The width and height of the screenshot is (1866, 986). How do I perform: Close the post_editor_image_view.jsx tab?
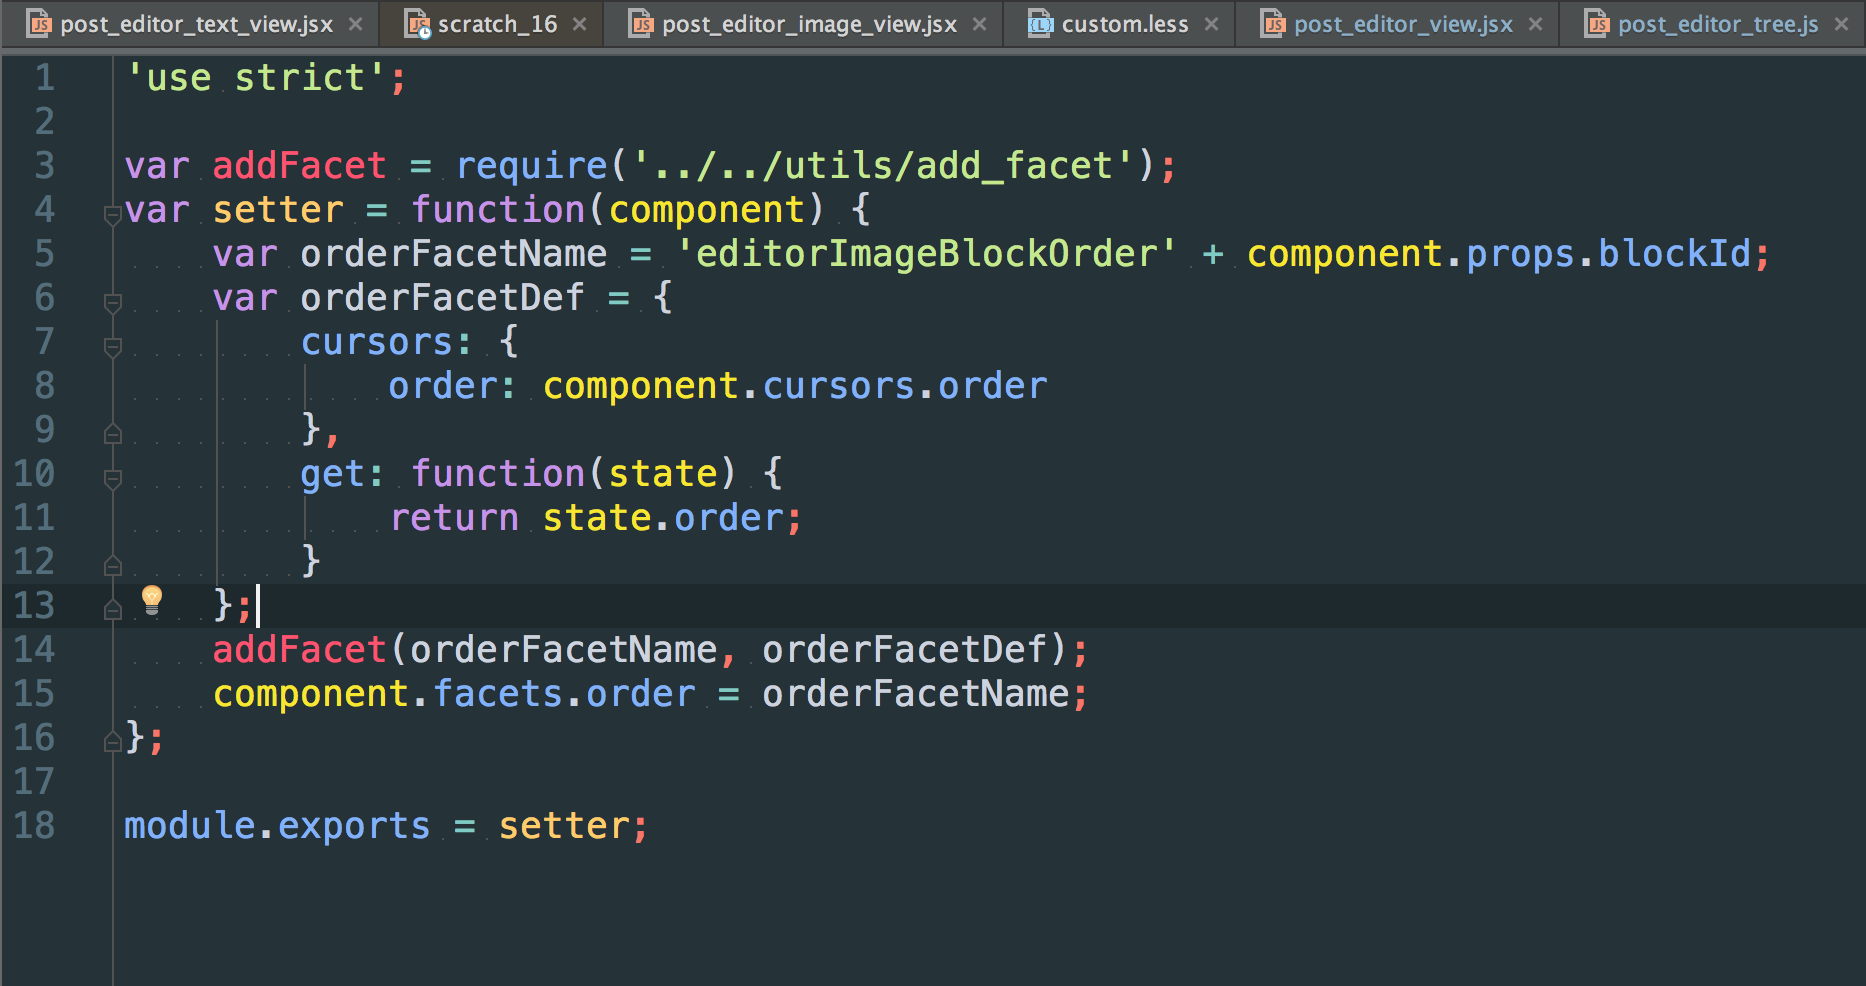[x=980, y=24]
